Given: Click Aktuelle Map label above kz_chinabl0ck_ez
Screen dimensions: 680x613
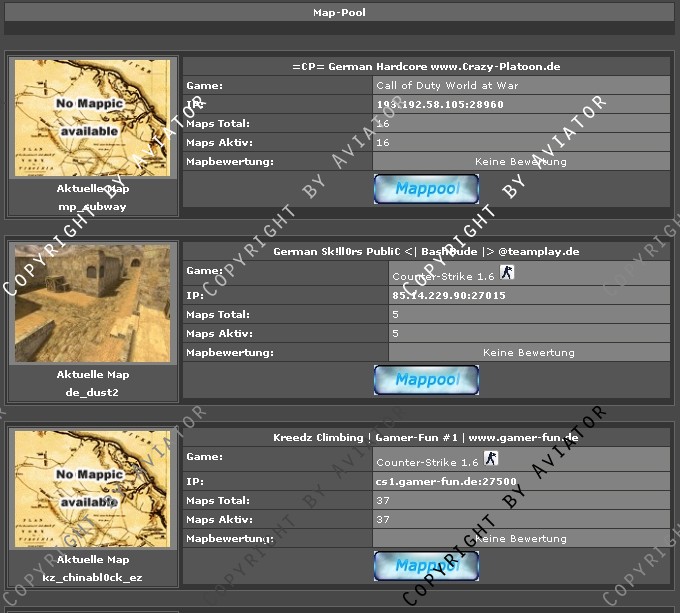Looking at the screenshot, I should point(93,560).
